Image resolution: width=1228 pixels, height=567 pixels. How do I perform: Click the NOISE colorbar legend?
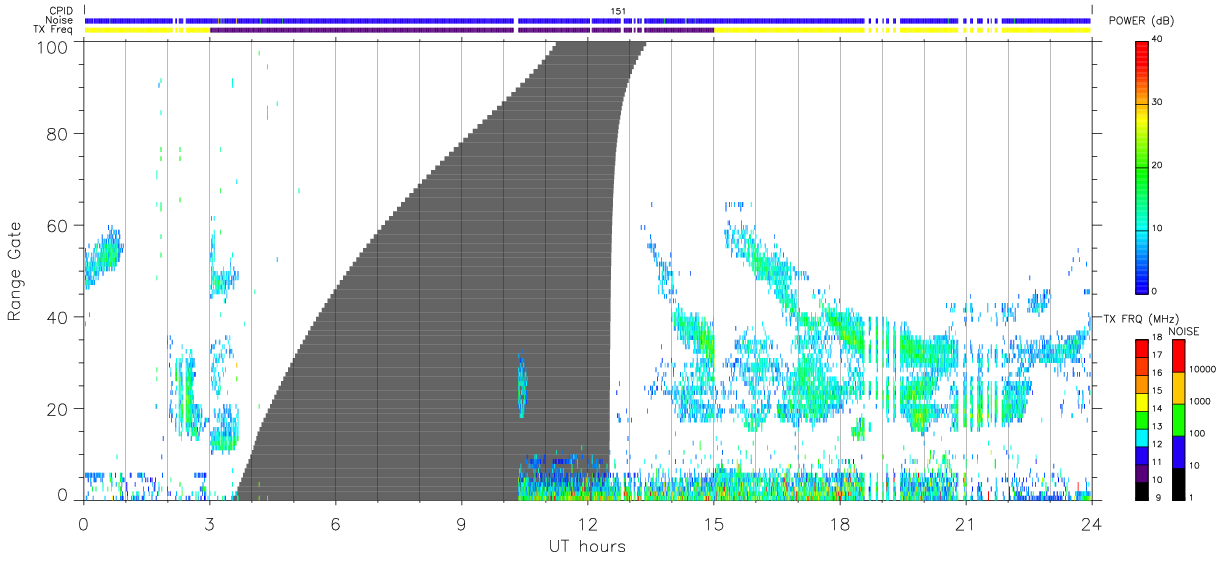(x=1178, y=418)
